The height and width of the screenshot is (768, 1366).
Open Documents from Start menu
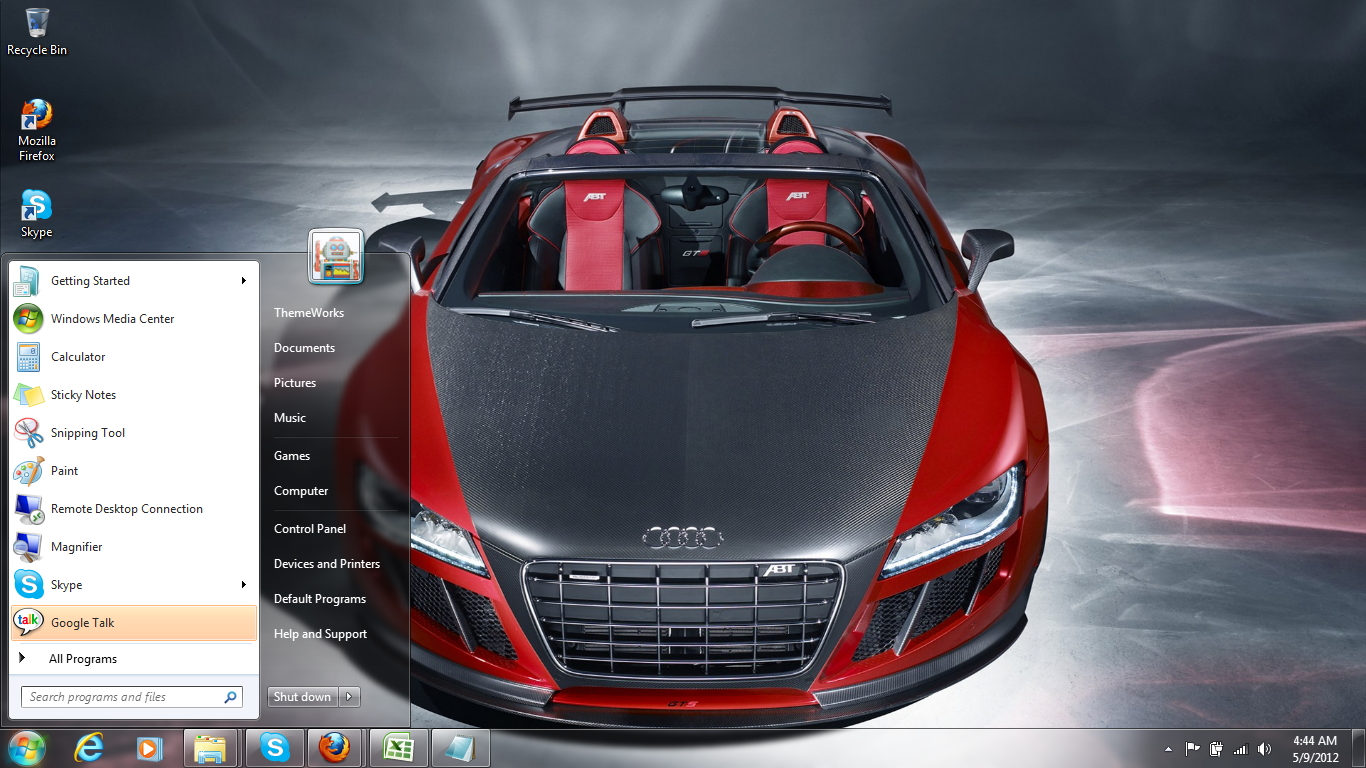pyautogui.click(x=304, y=348)
